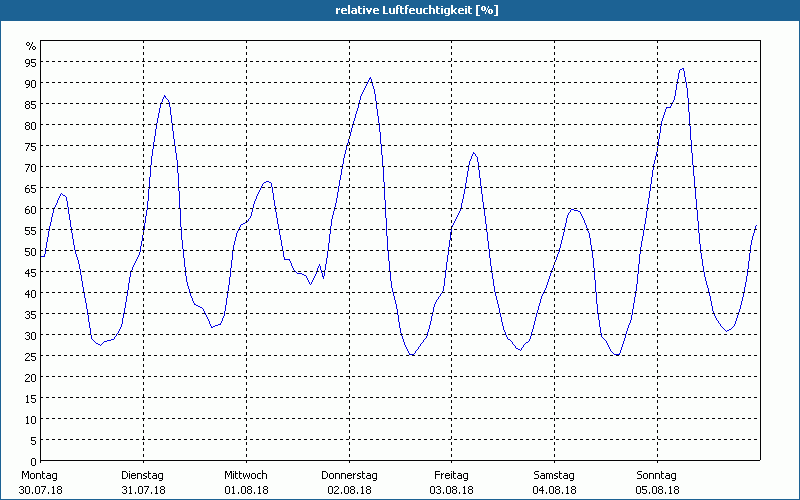
Task: Click the humidity peak on Dienstag
Action: pos(165,97)
